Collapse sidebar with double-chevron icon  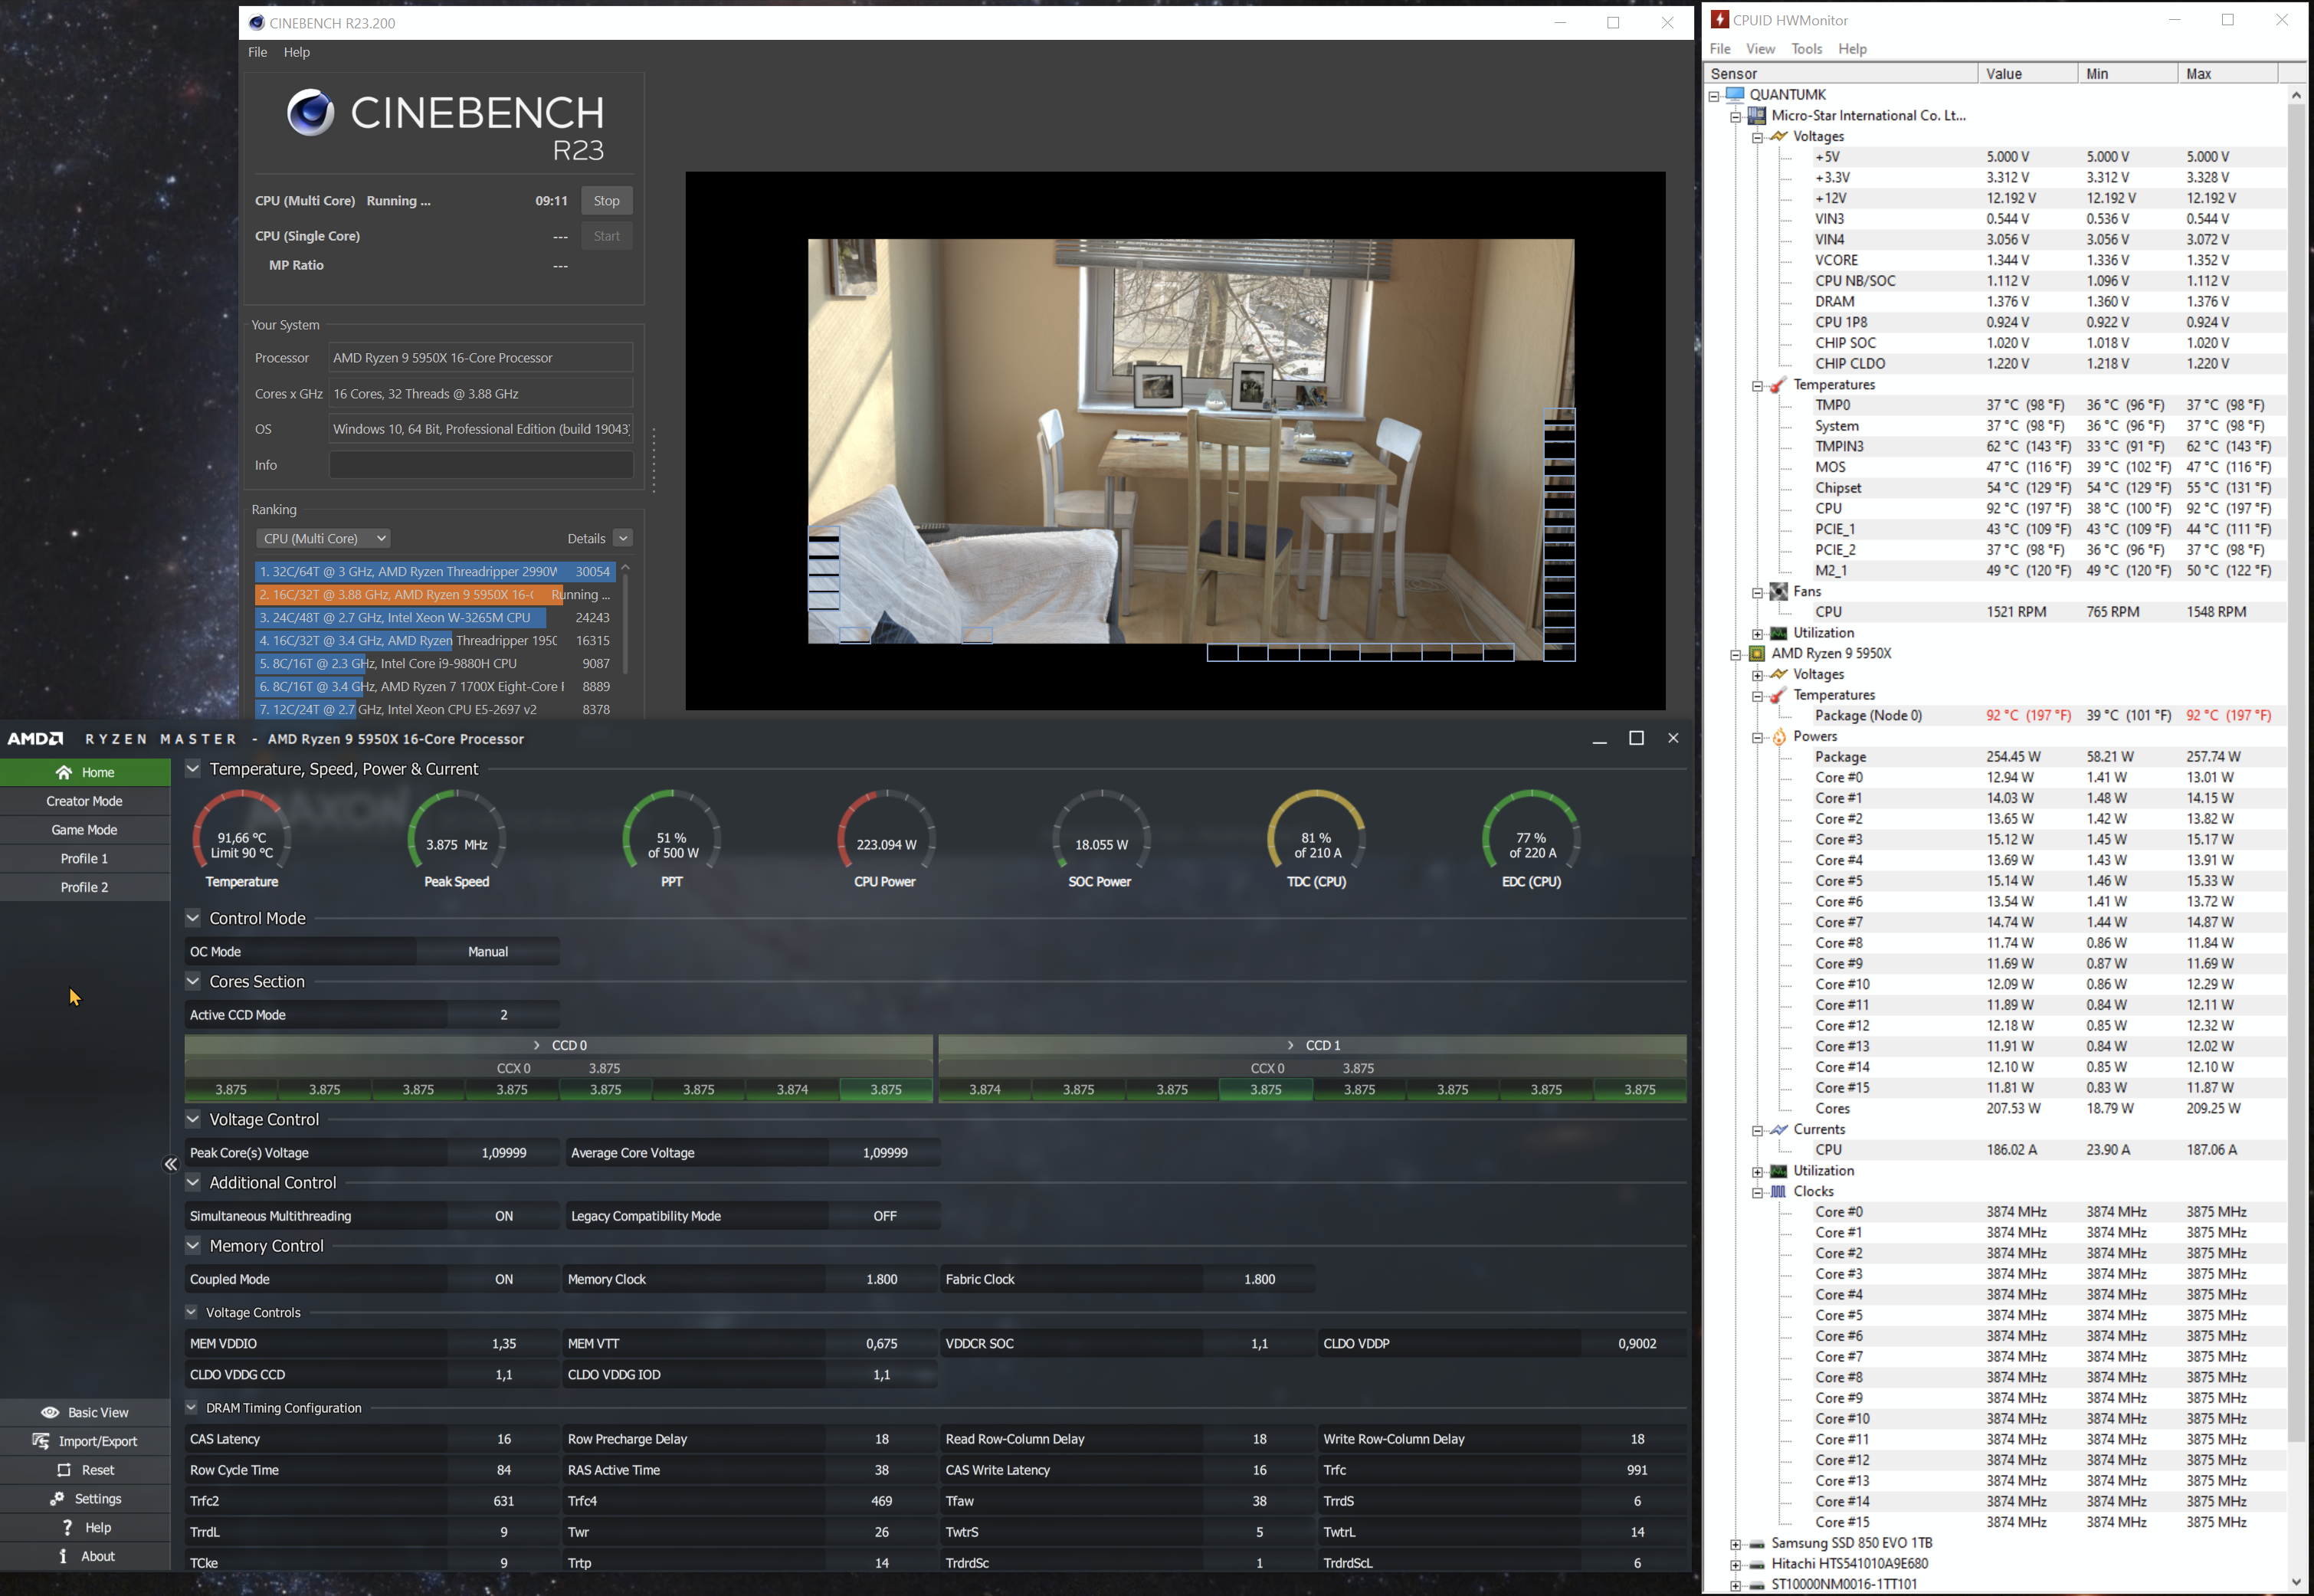coord(171,1164)
